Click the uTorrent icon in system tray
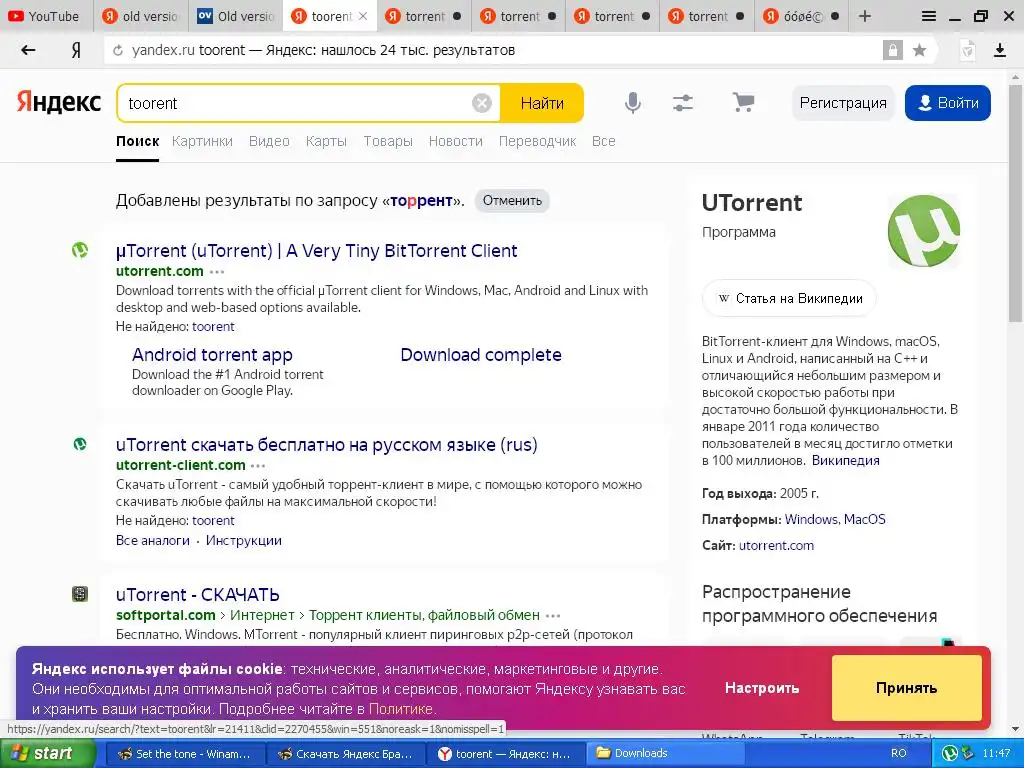 [x=950, y=753]
